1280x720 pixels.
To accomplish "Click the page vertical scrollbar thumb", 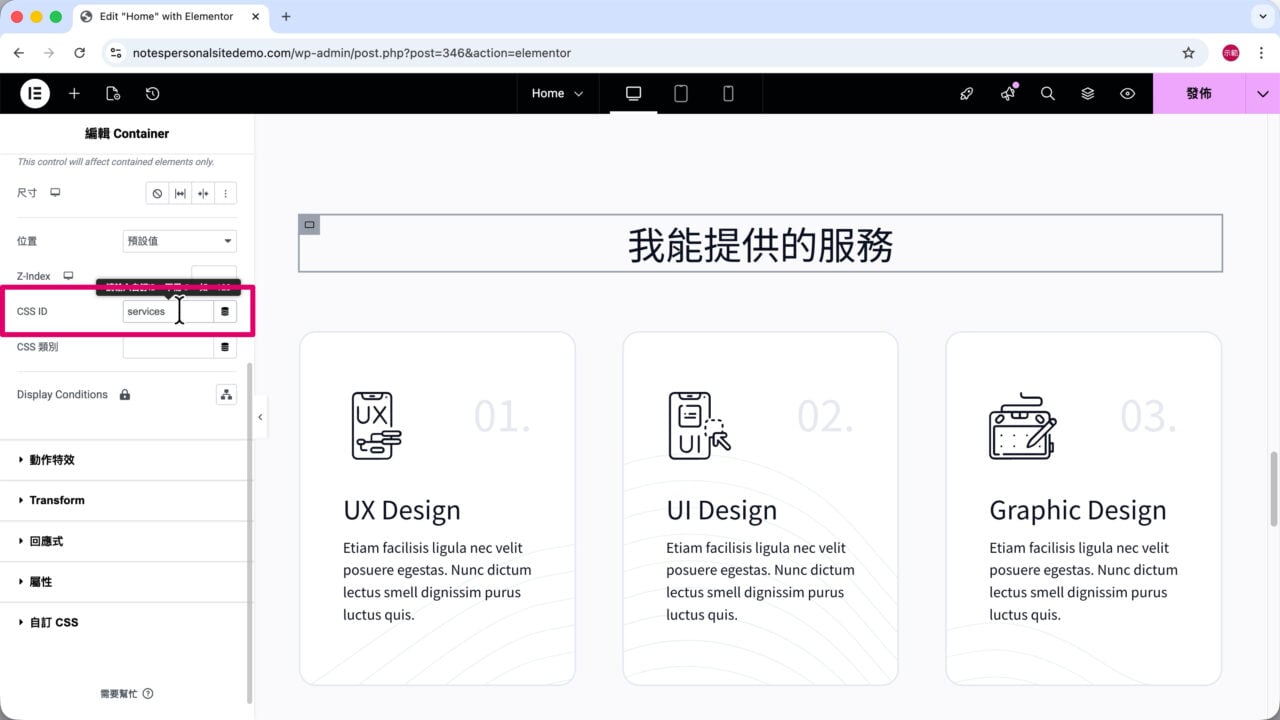I will (x=1273, y=488).
